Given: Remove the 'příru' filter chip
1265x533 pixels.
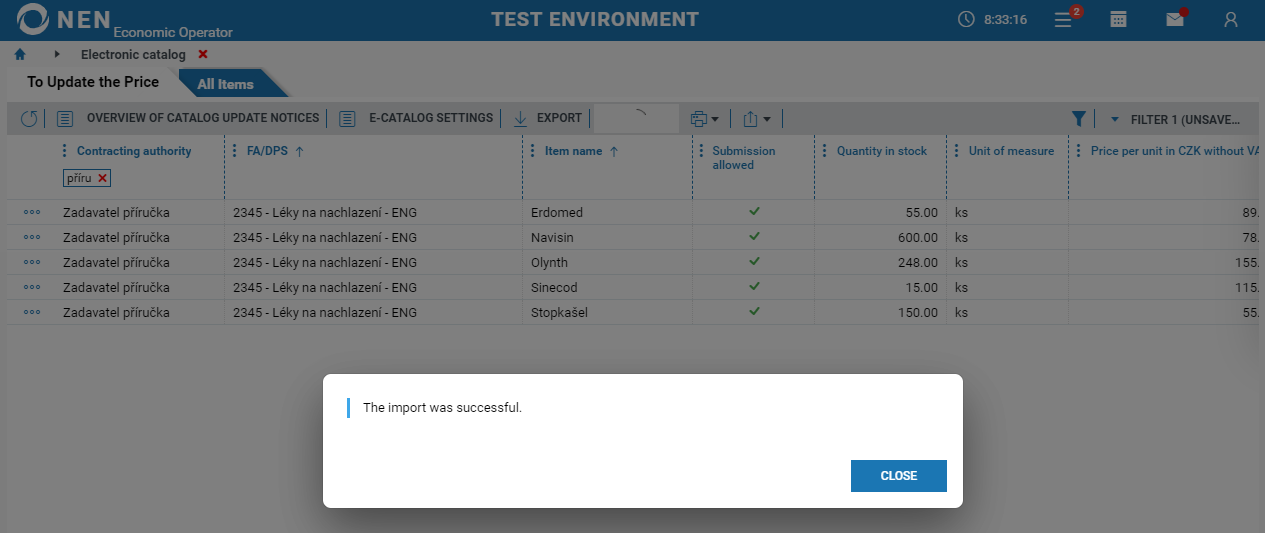Looking at the screenshot, I should (102, 178).
